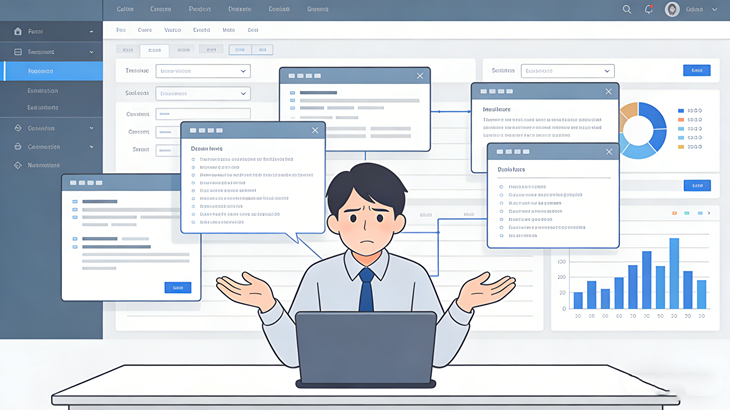
Task: Click blue button in bottom-left dialog
Action: point(177,287)
